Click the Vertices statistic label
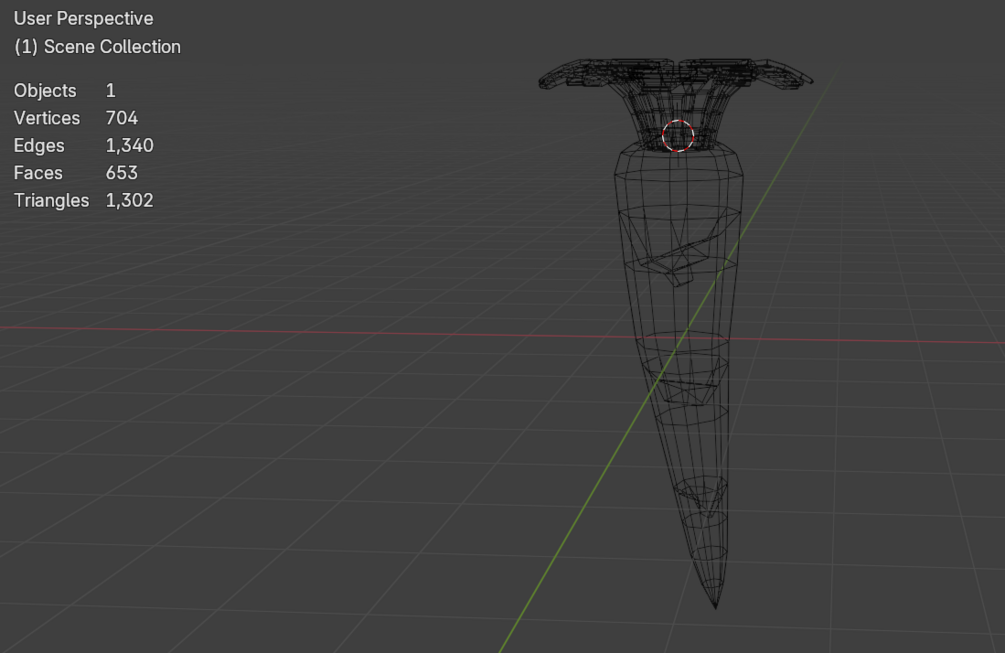Screen dimensions: 1005x653 point(47,118)
